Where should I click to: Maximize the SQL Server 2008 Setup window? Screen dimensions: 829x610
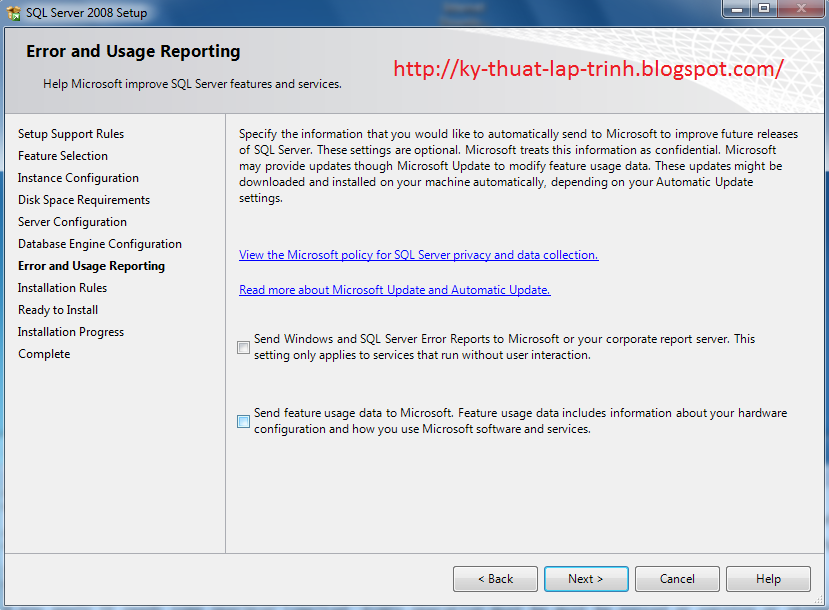763,9
